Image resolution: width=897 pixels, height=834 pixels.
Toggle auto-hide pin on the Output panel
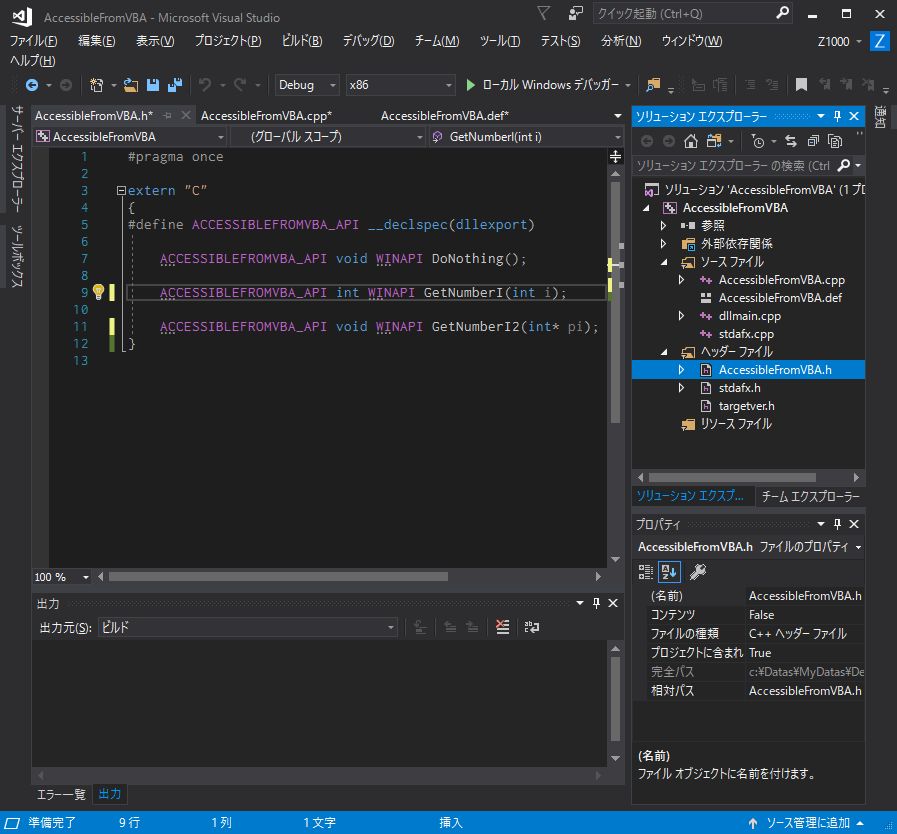click(597, 603)
